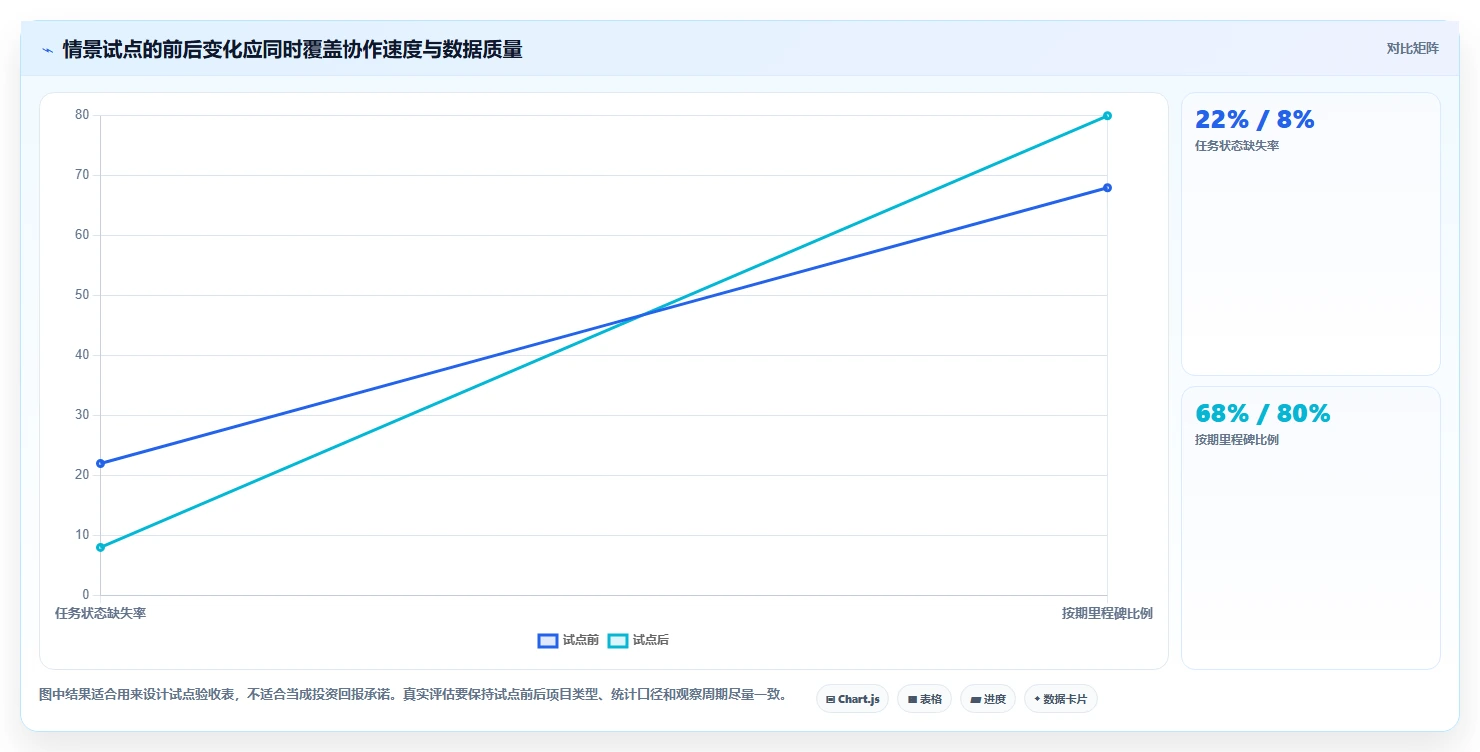Click the y-axis value 0
This screenshot has width=1480, height=752.
pyautogui.click(x=86, y=595)
